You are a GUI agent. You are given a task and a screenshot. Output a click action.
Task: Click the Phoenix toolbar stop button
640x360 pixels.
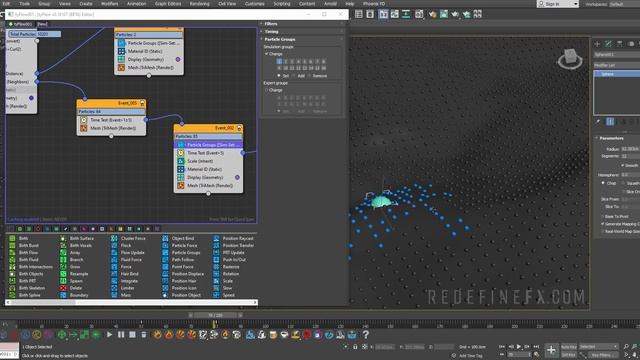point(132,335)
